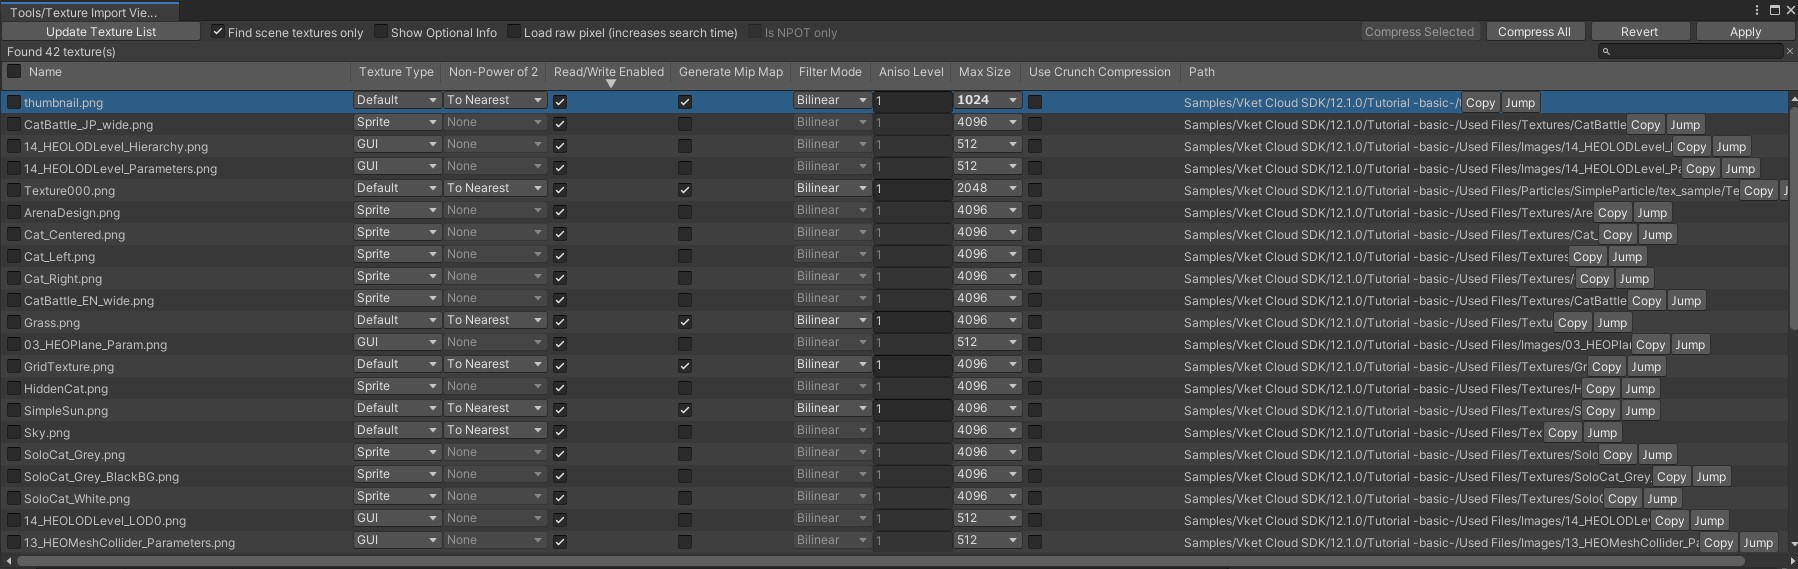
Task: Select the row checkbox for Sky.png
Action: 14,432
